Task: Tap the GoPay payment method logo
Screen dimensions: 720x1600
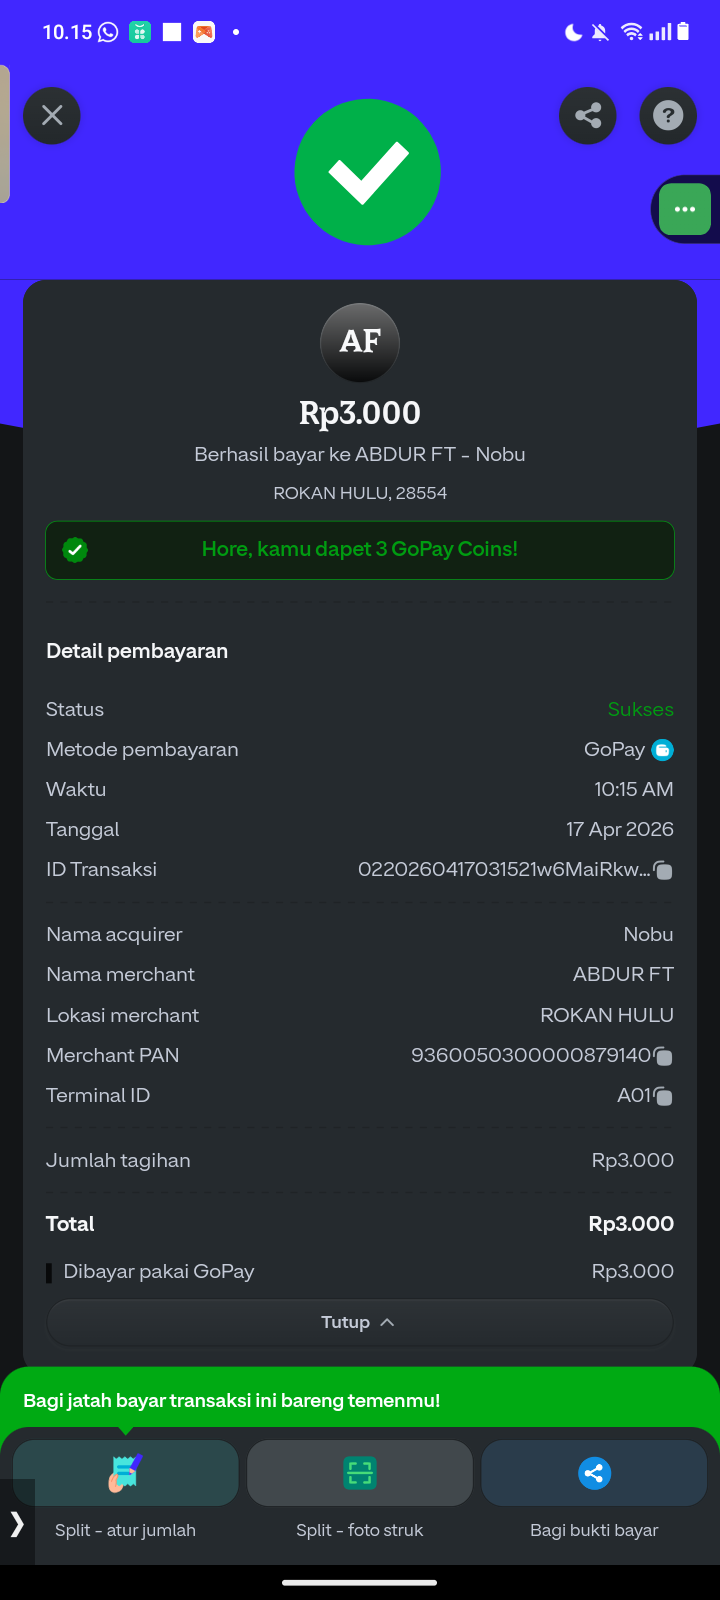Action: tap(662, 750)
